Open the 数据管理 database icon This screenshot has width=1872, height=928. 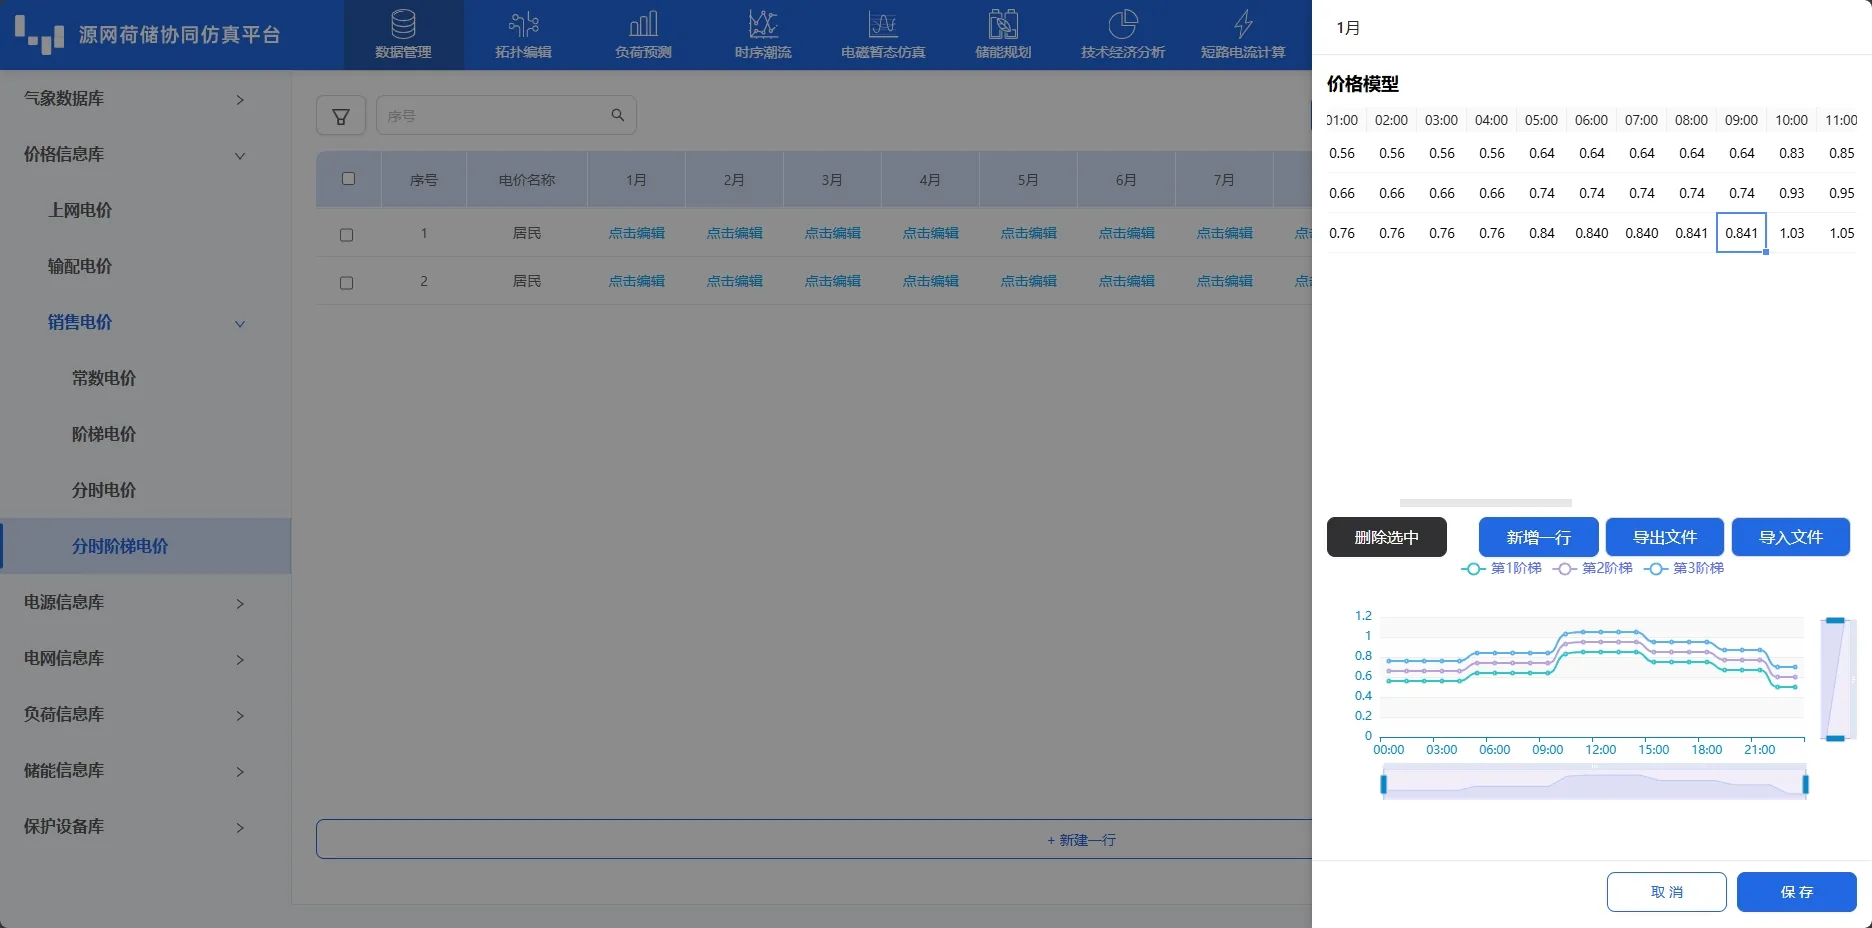(403, 24)
